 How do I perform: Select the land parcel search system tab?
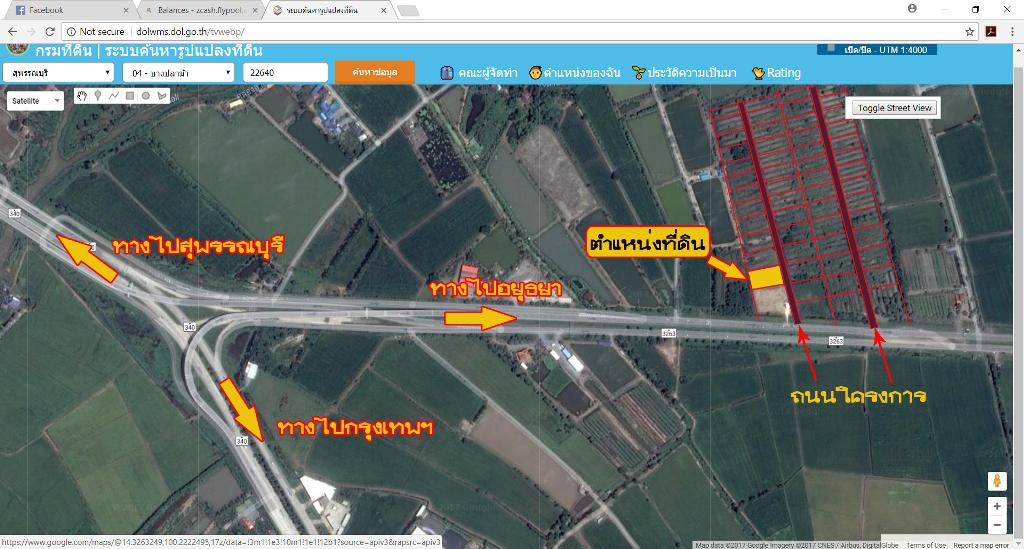pos(330,10)
